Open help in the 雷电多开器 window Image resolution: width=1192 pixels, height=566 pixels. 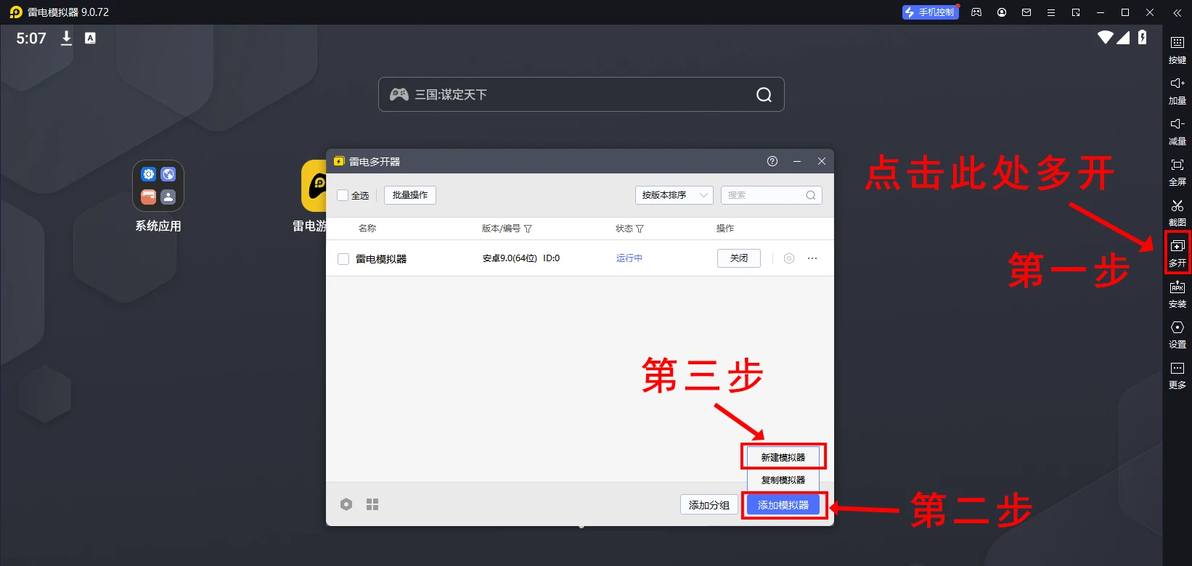(x=772, y=161)
